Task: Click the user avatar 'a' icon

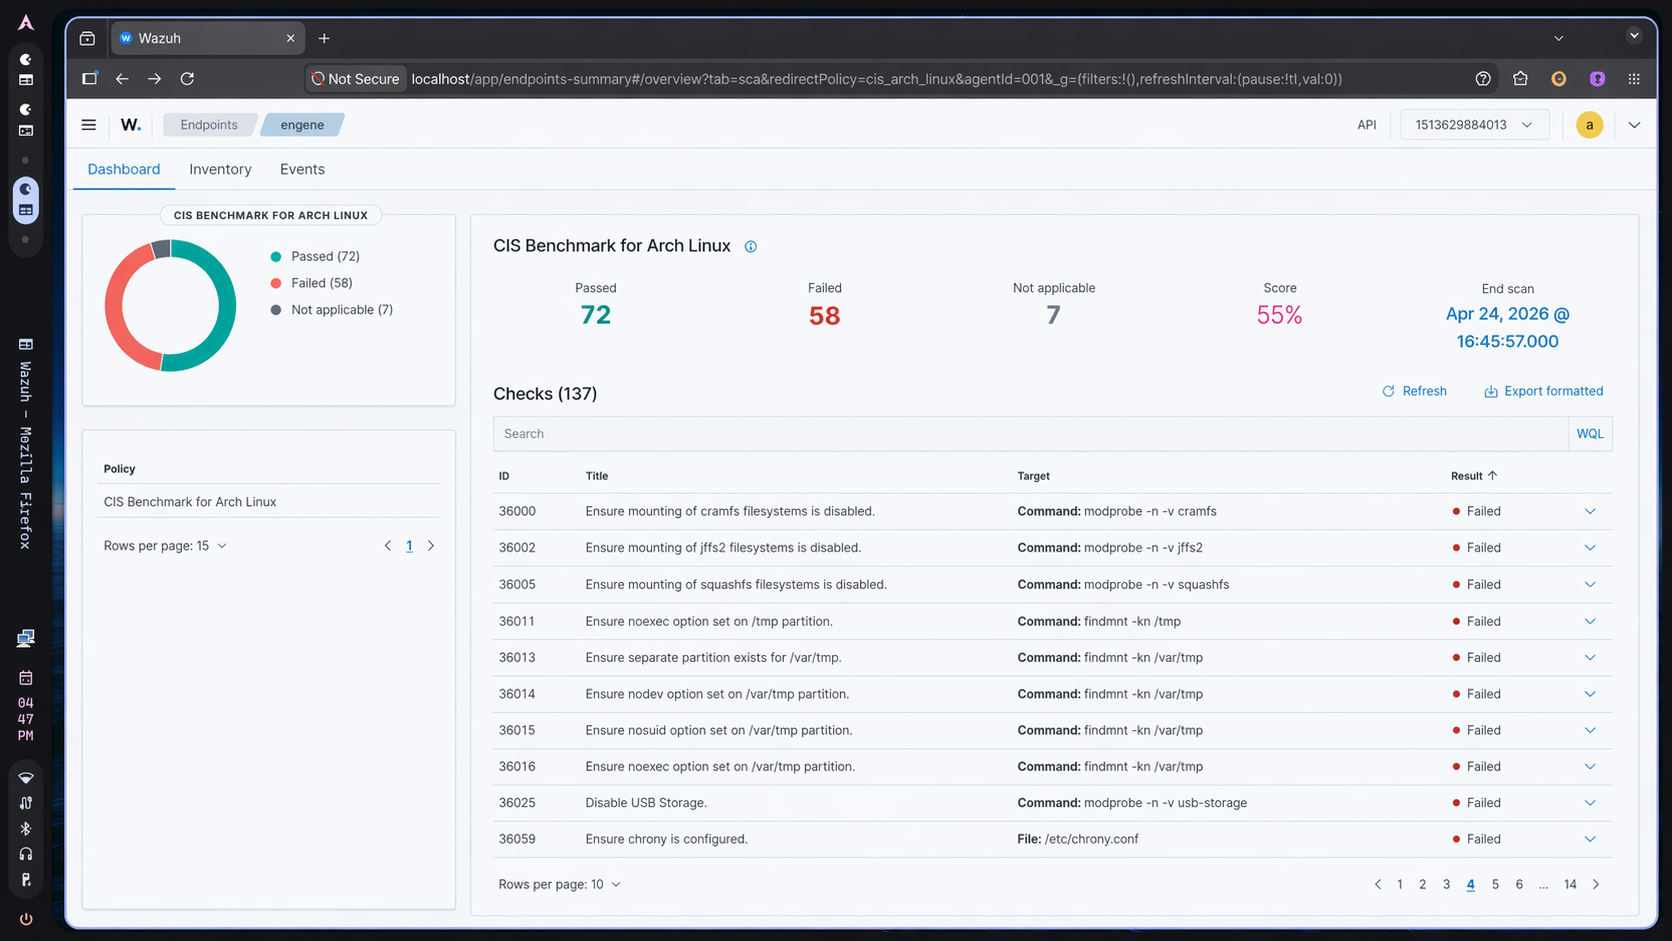Action: point(1589,125)
